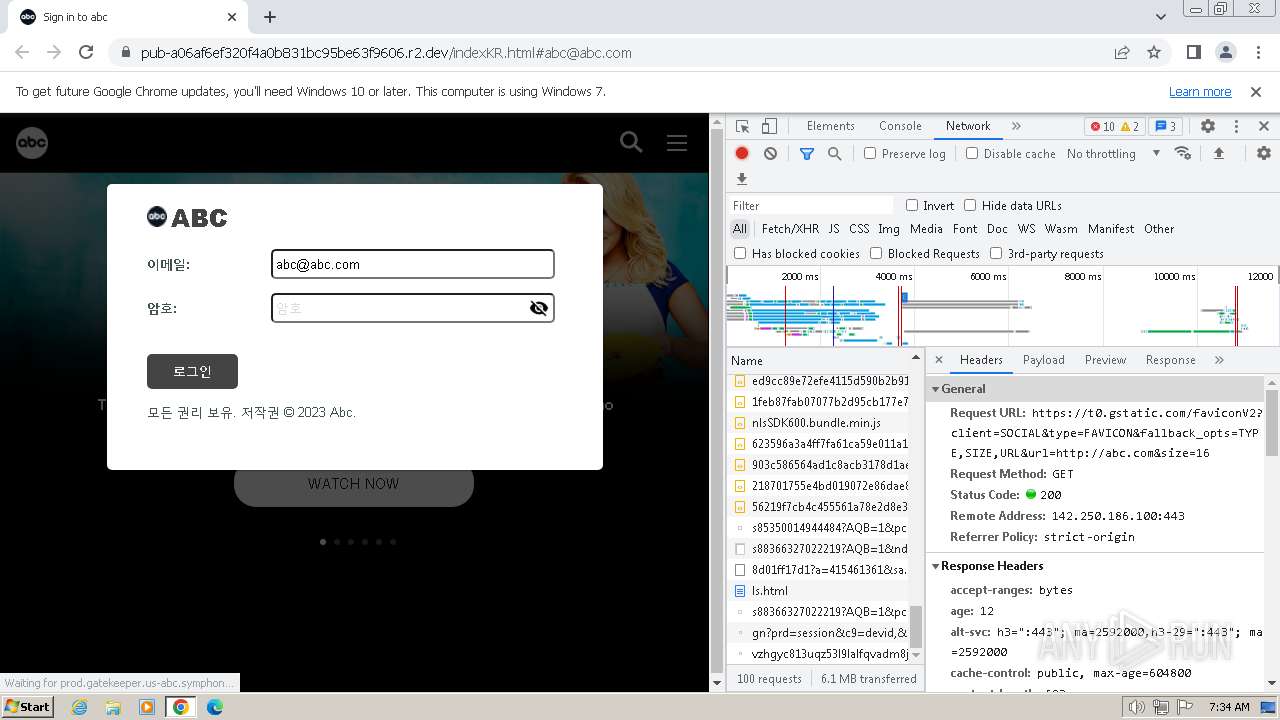Check Hide data URLs checkbox

(x=970, y=206)
